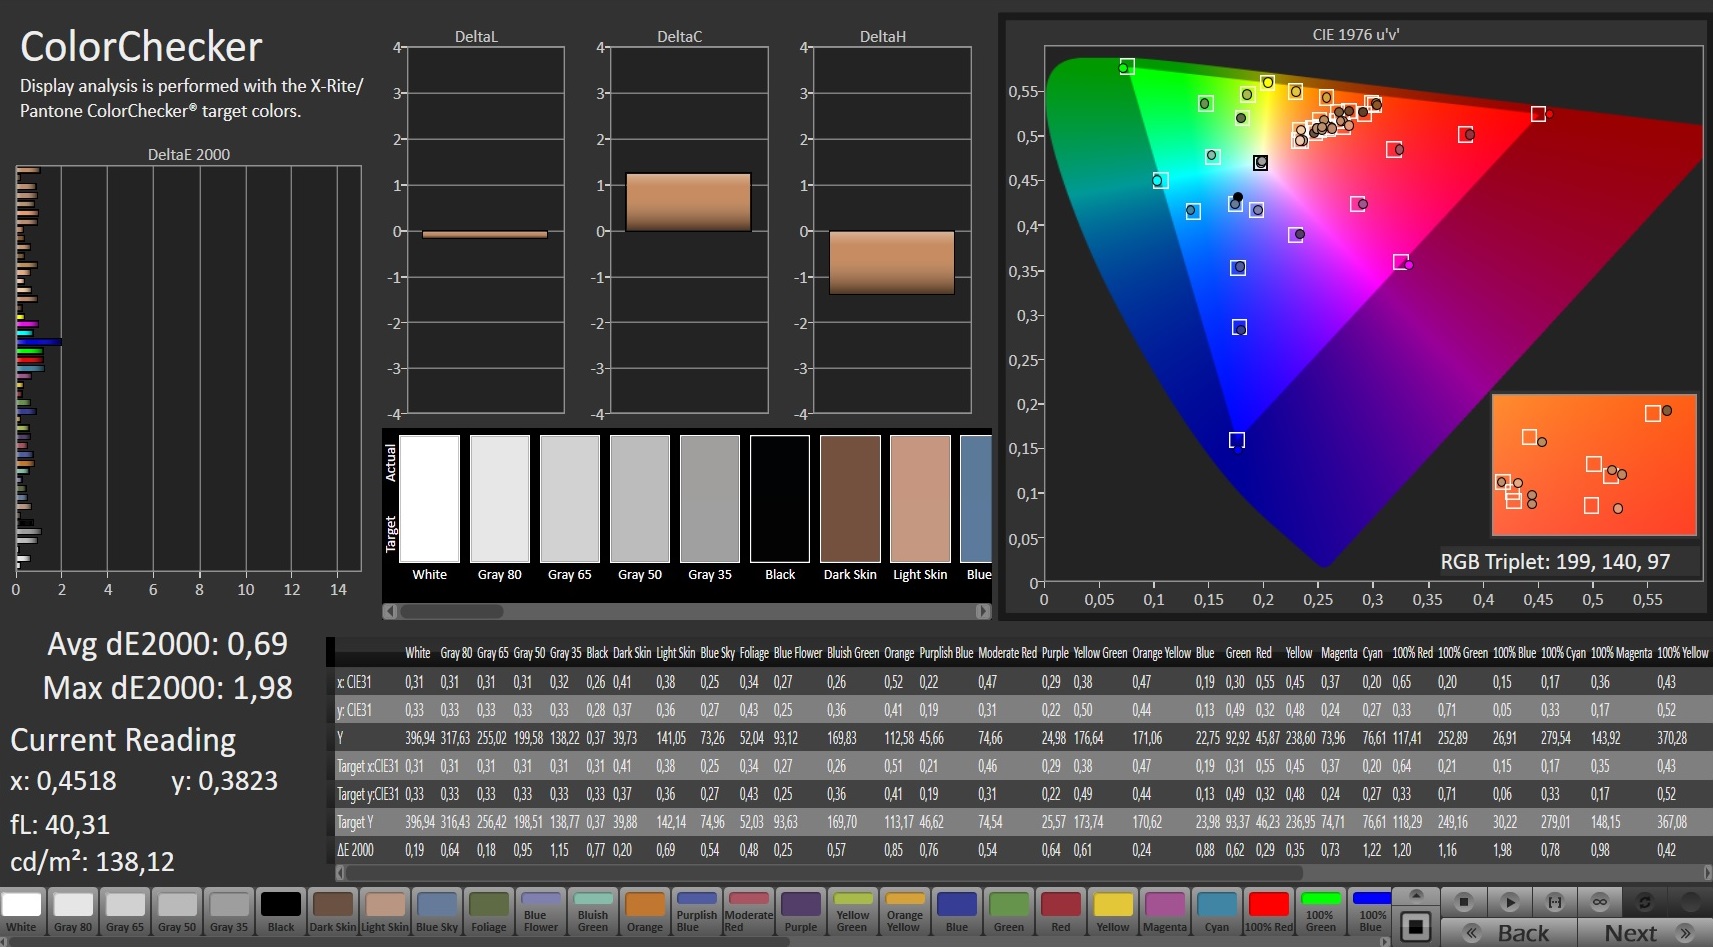This screenshot has width=1713, height=947.
Task: Click the Gray 80 Actual/Target comparison patch
Action: click(x=500, y=498)
